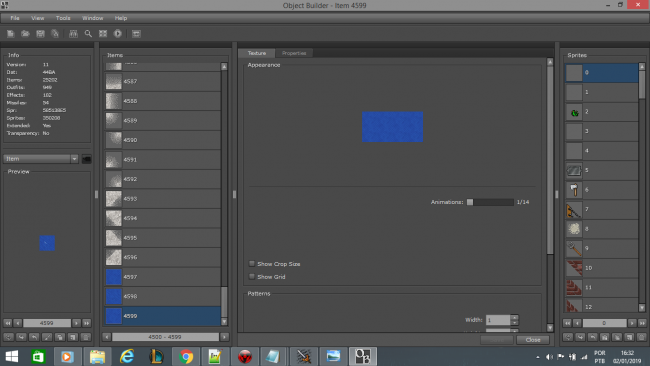Open the View menu

(37, 18)
